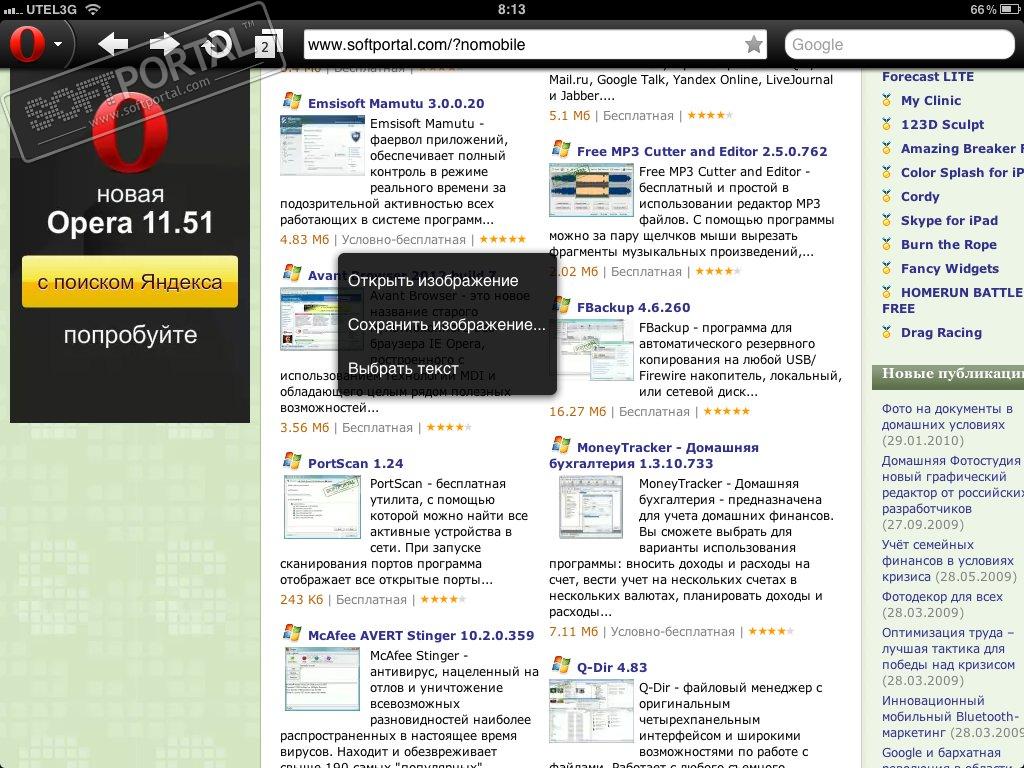Click the 'с поиском Яндекса' yellow button
Image resolution: width=1024 pixels, height=768 pixels.
[x=130, y=281]
